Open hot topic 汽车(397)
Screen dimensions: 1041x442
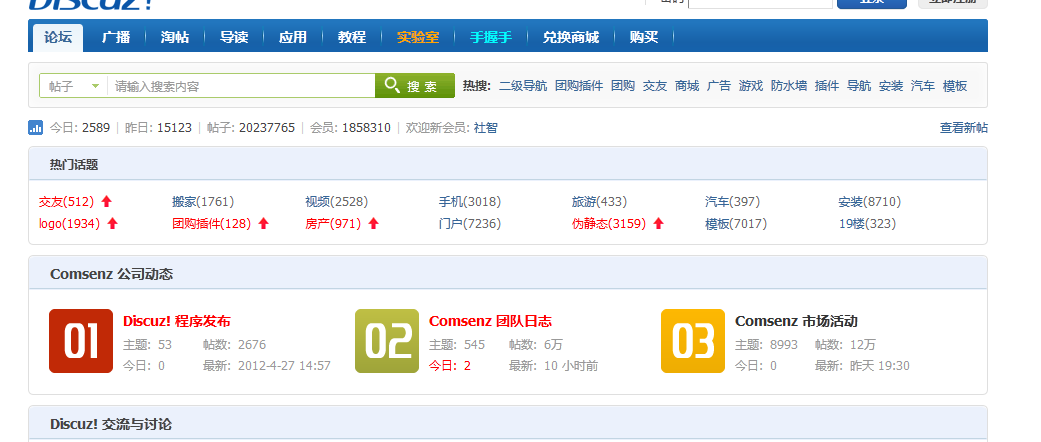point(732,202)
